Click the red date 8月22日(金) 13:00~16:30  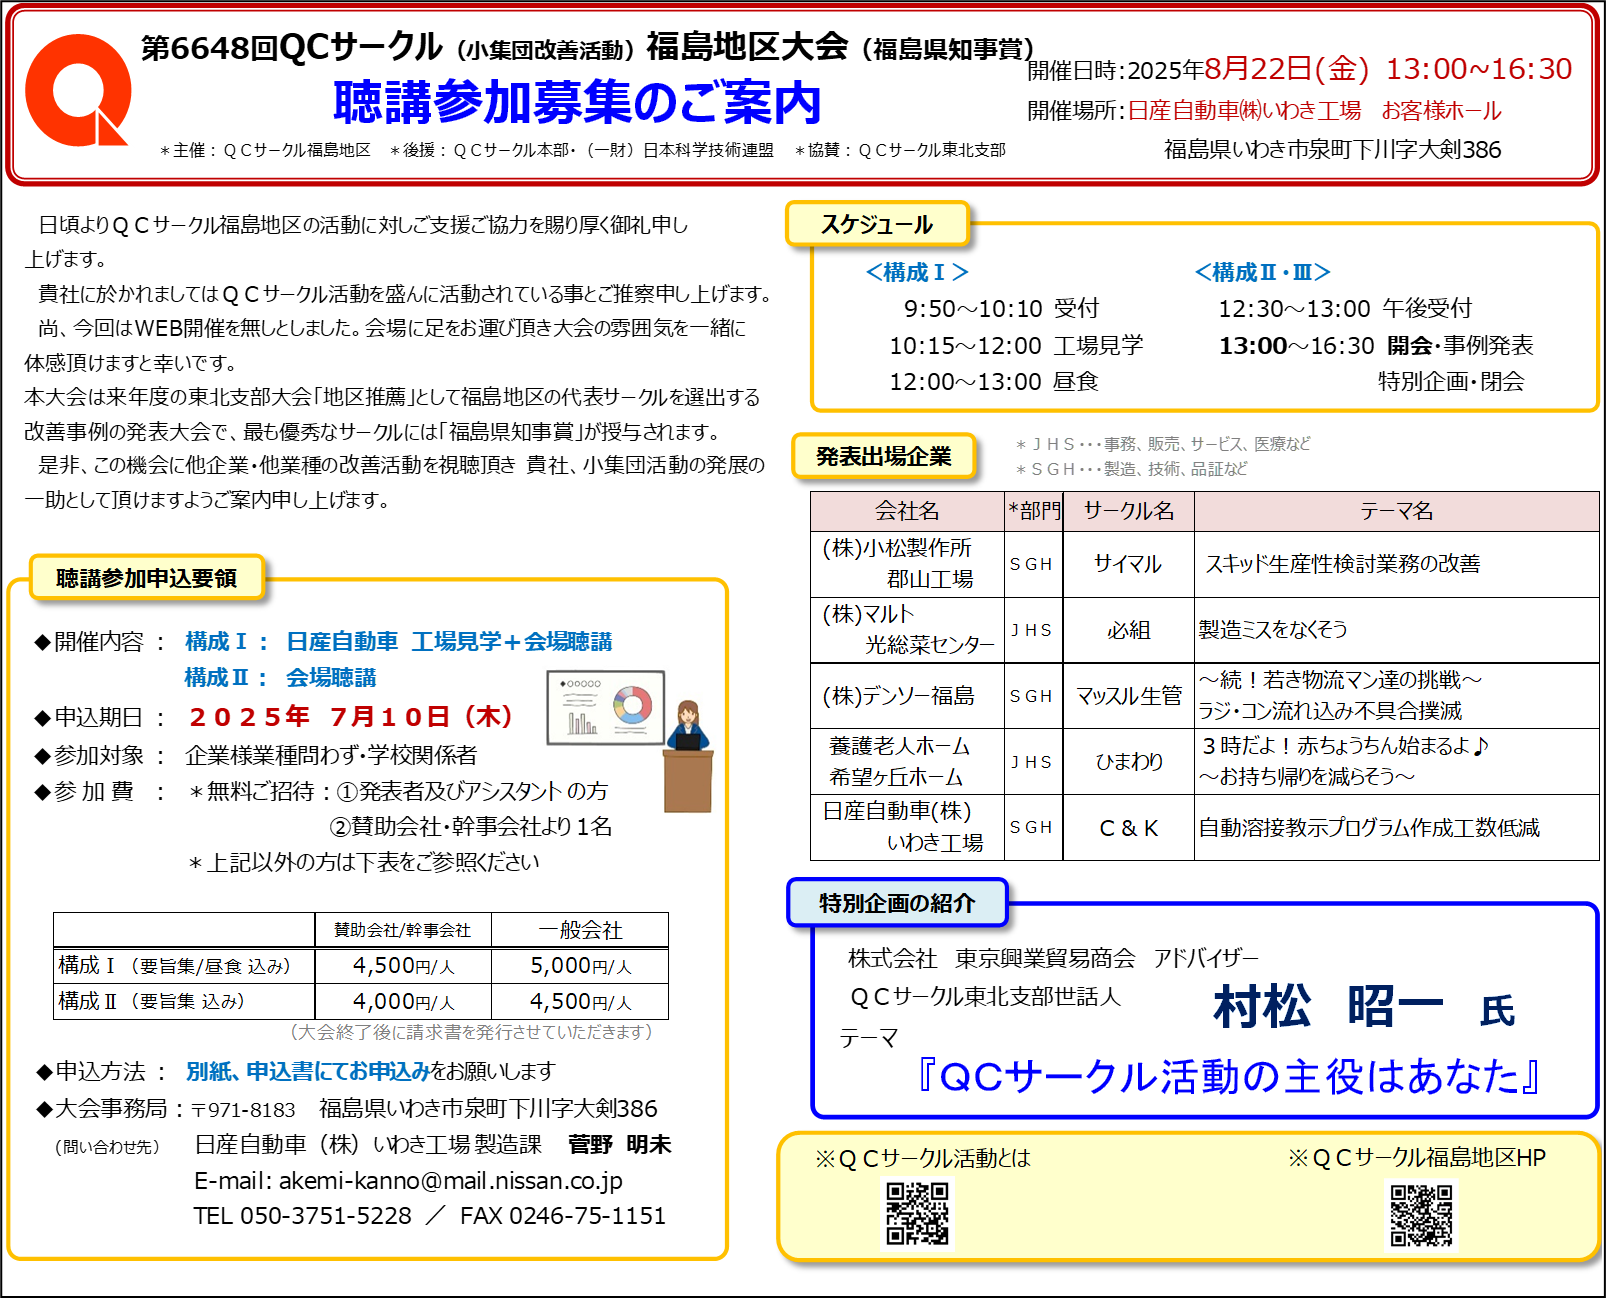pos(1388,68)
